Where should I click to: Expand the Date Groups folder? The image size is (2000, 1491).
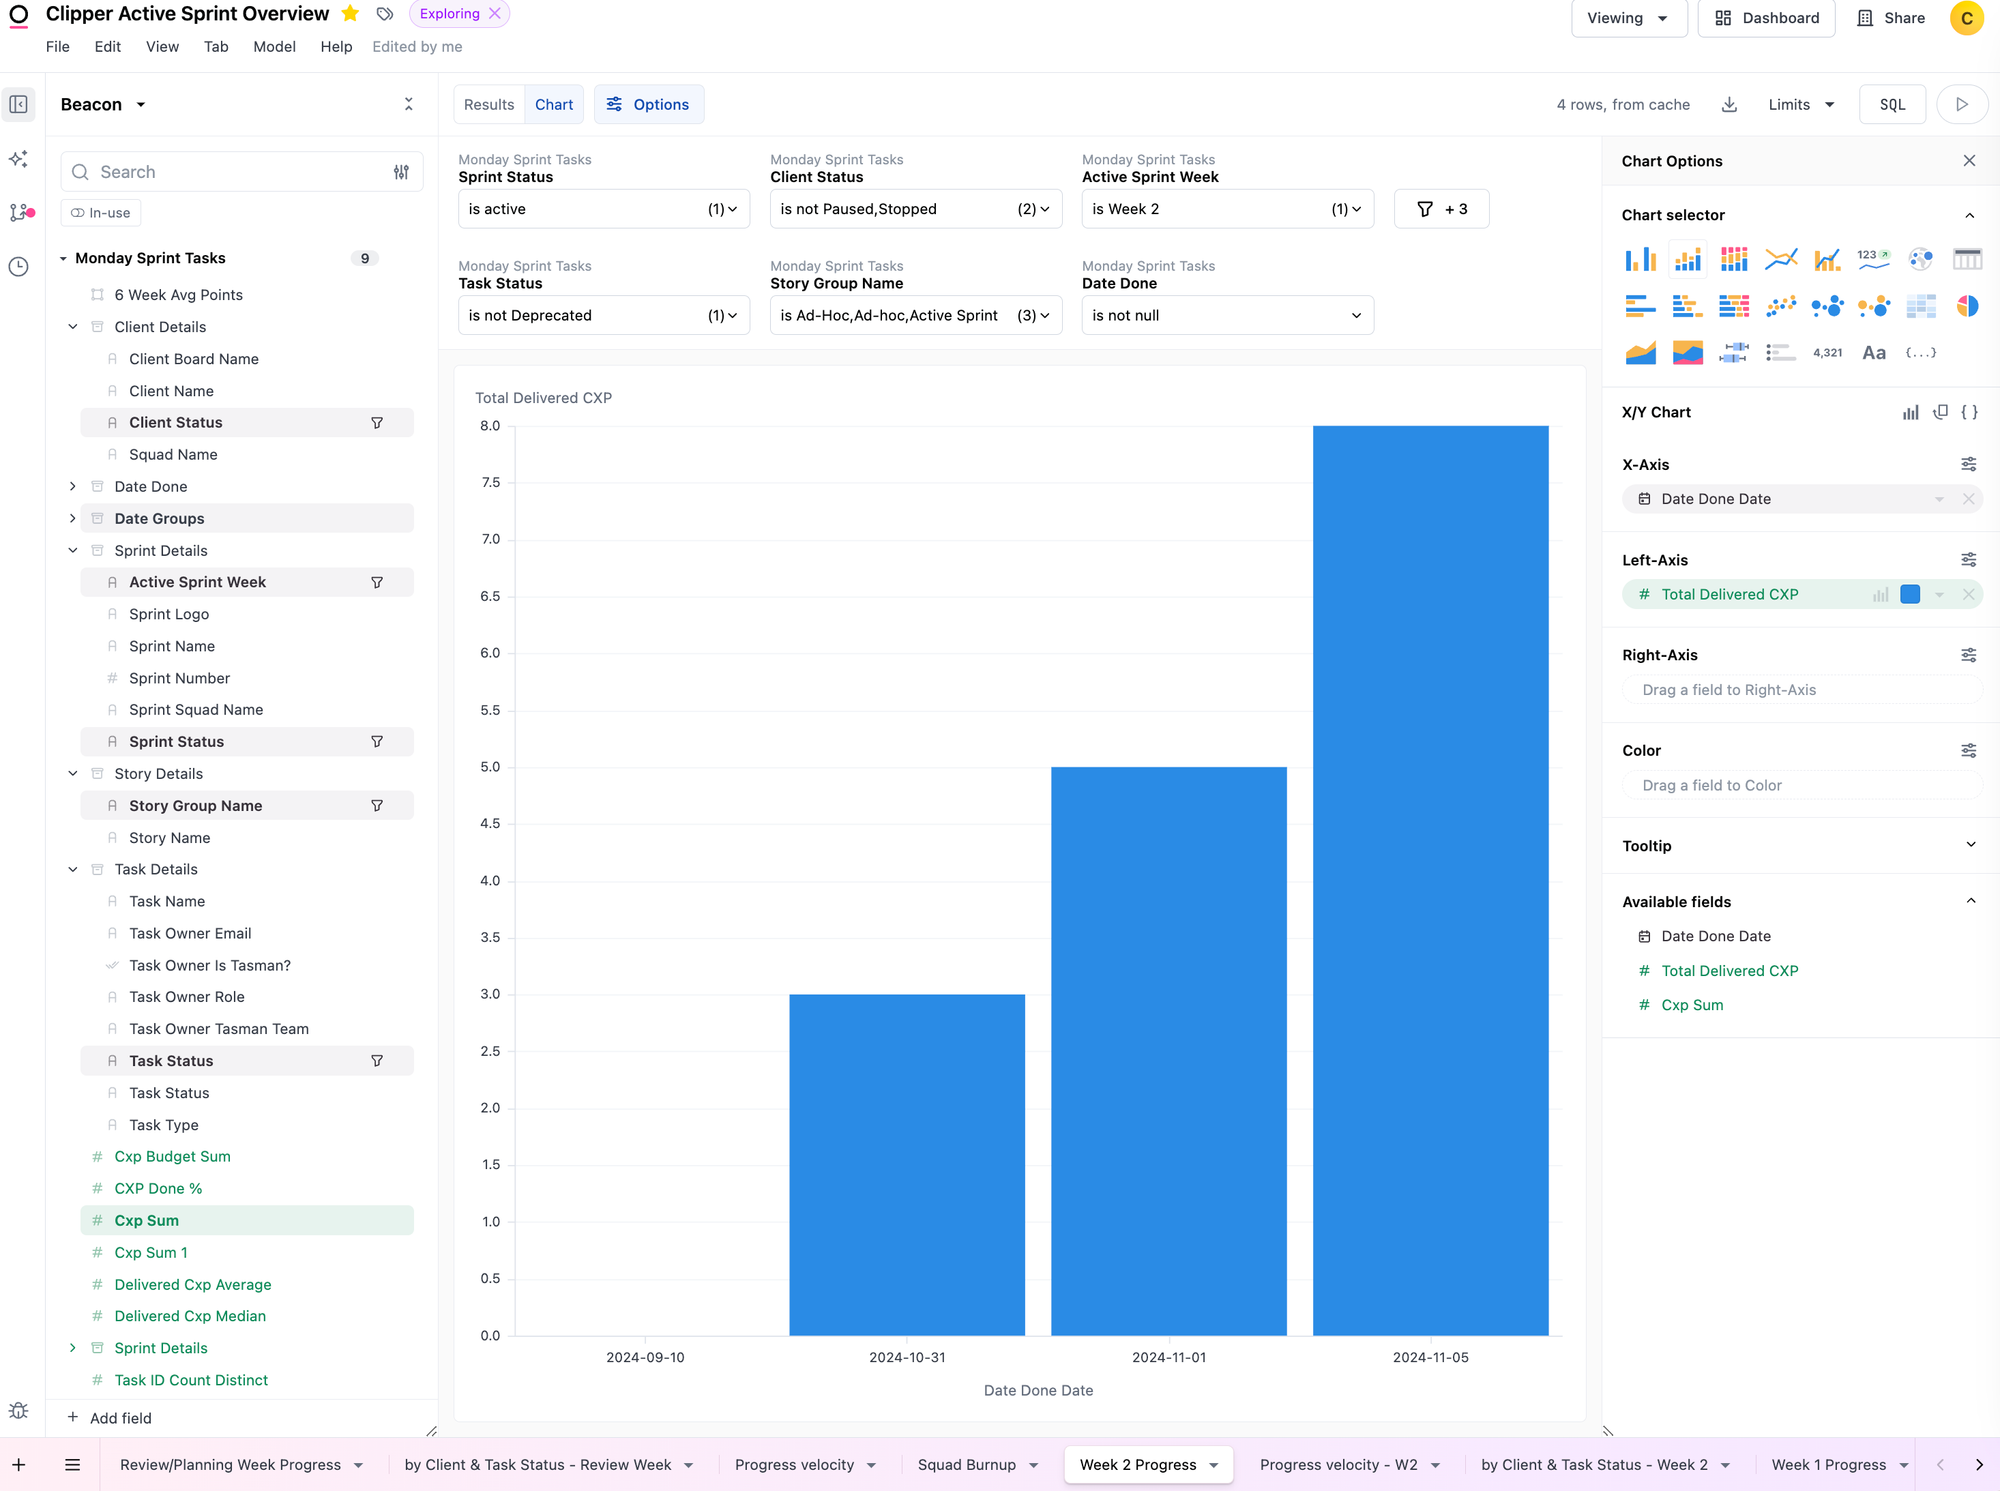pyautogui.click(x=73, y=518)
